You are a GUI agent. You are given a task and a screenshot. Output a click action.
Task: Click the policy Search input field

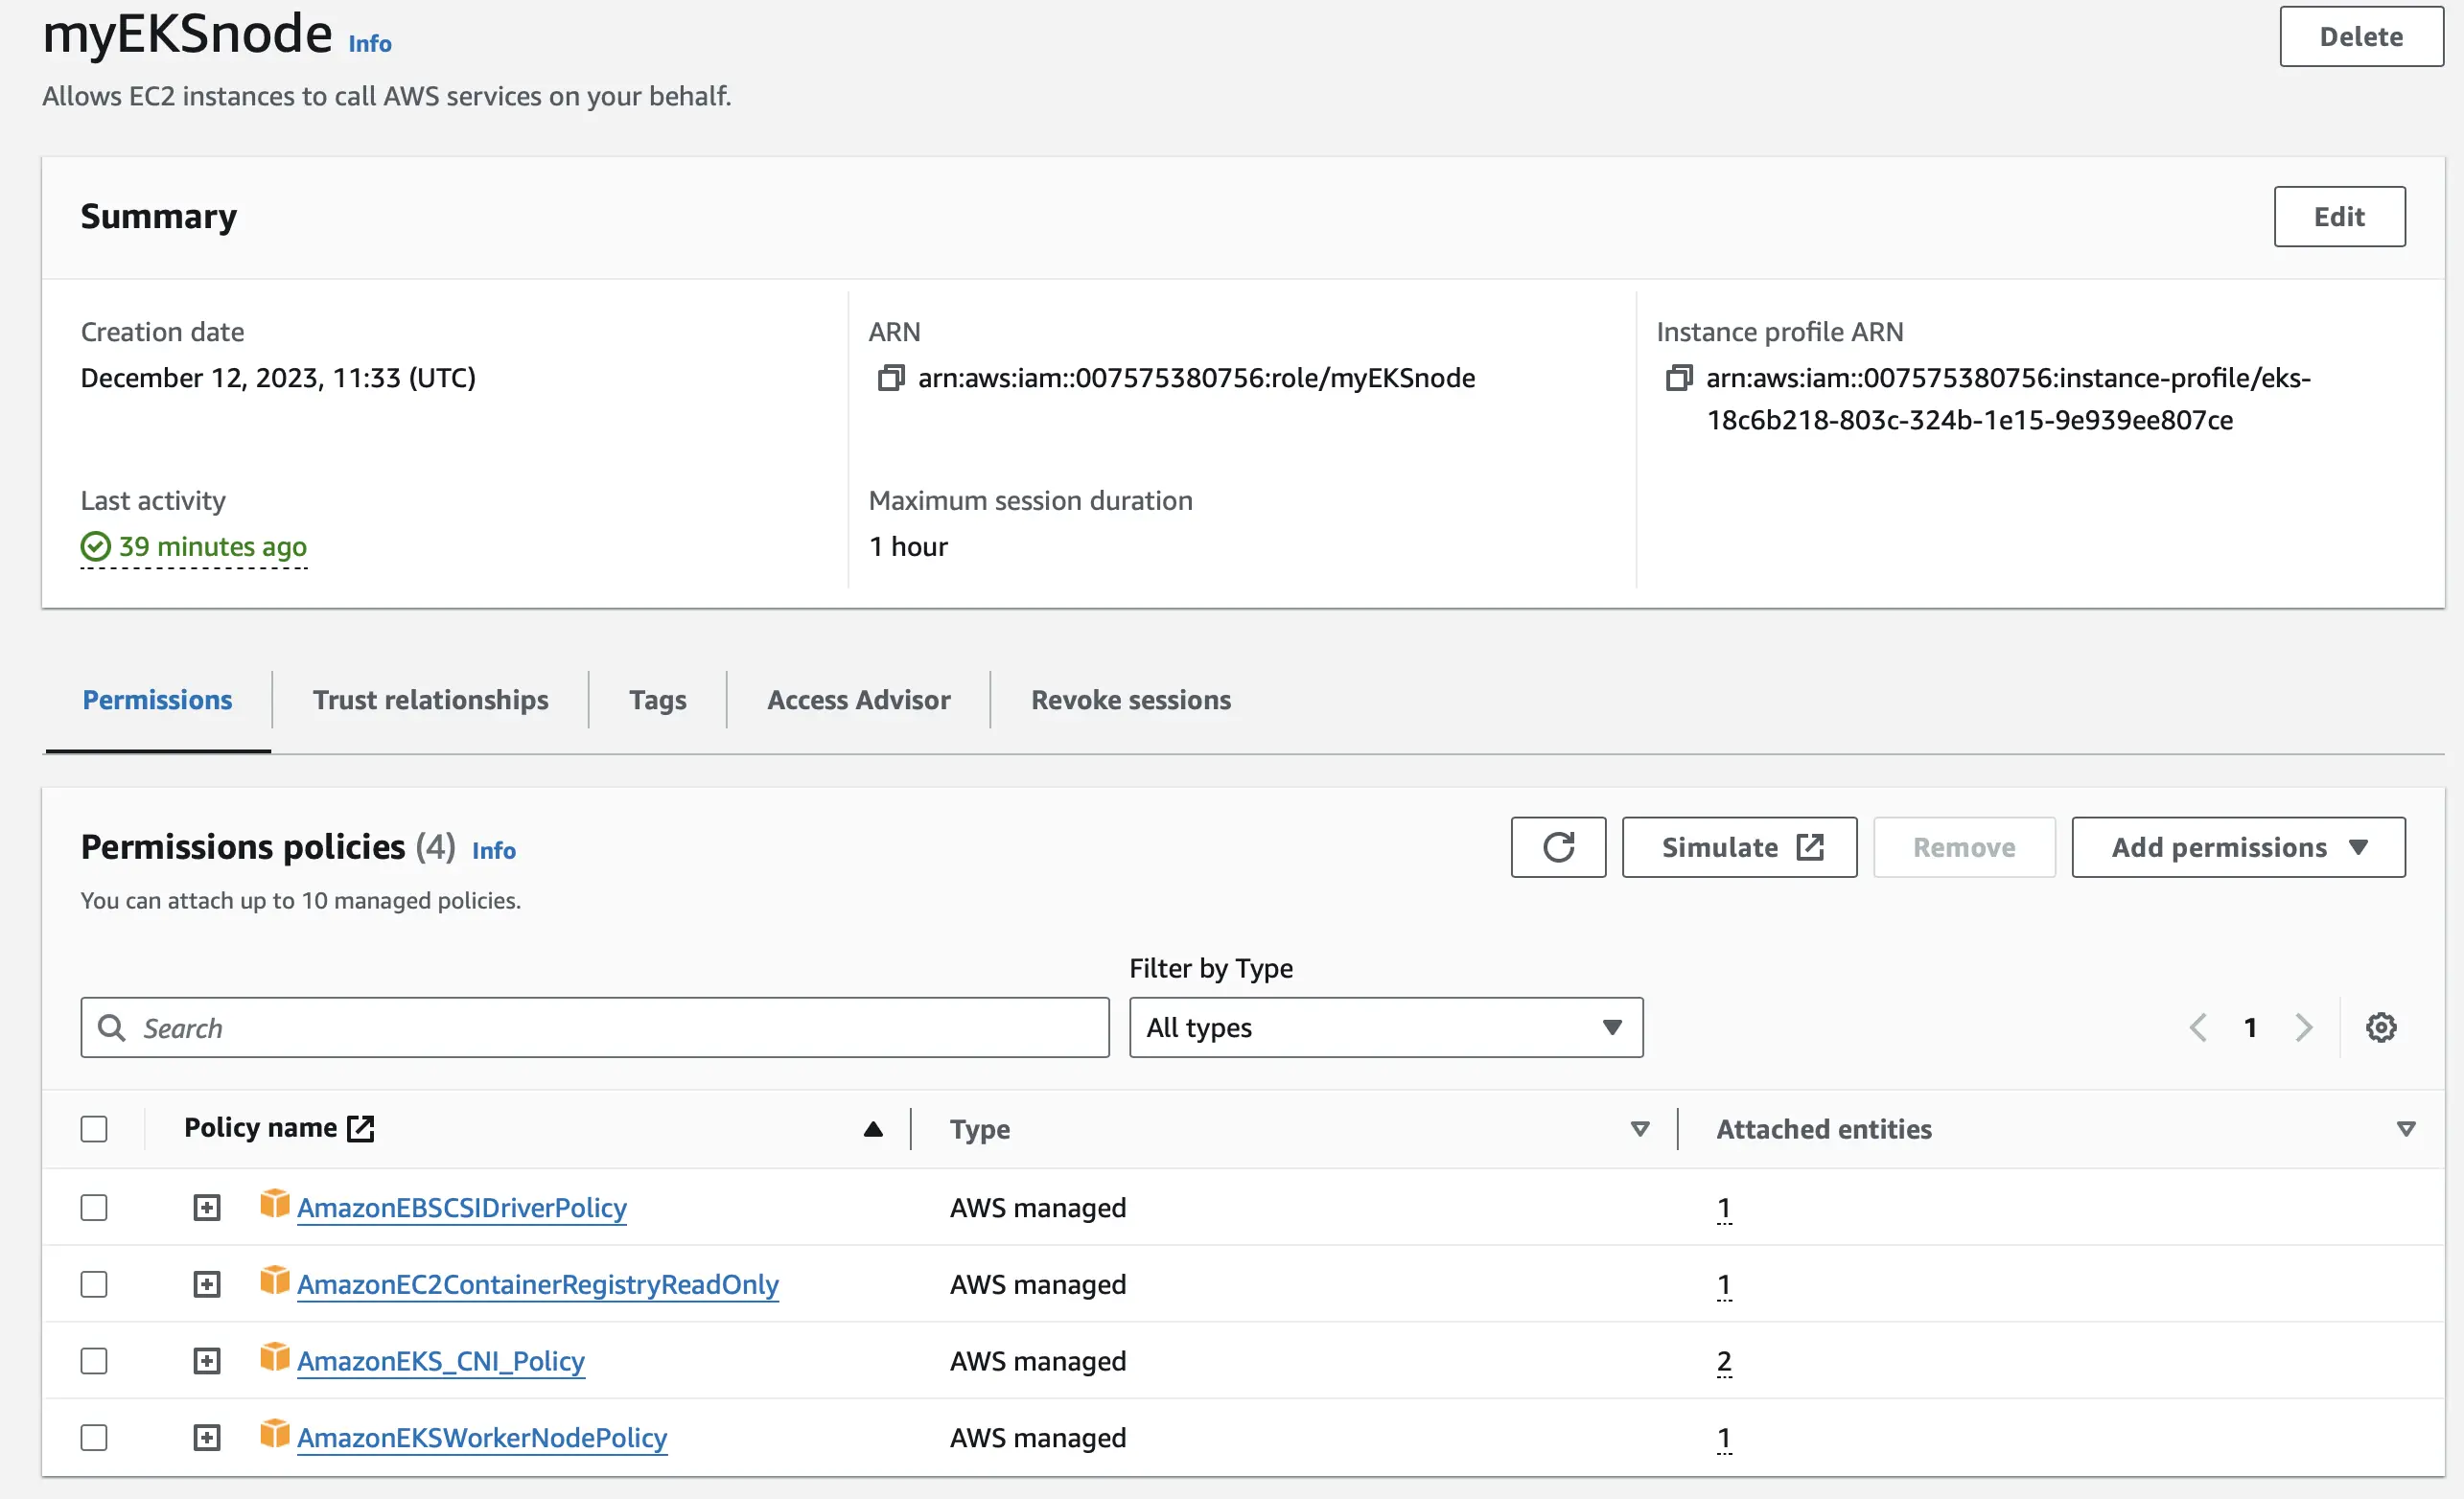(x=595, y=1027)
